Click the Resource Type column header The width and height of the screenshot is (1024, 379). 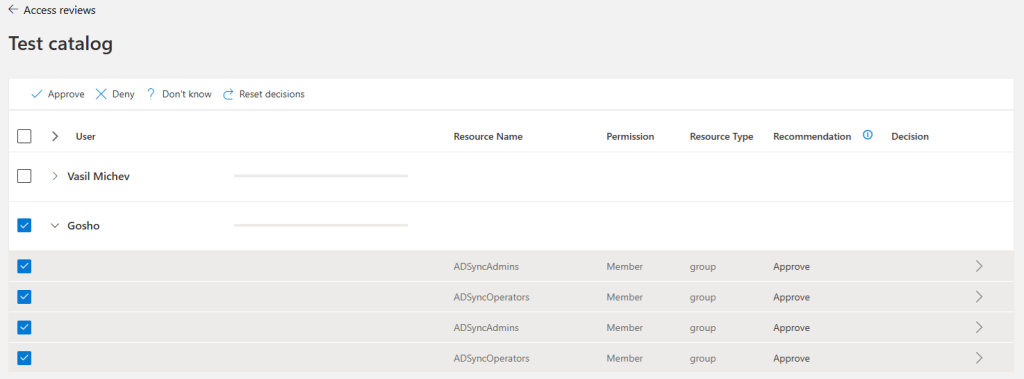(721, 137)
